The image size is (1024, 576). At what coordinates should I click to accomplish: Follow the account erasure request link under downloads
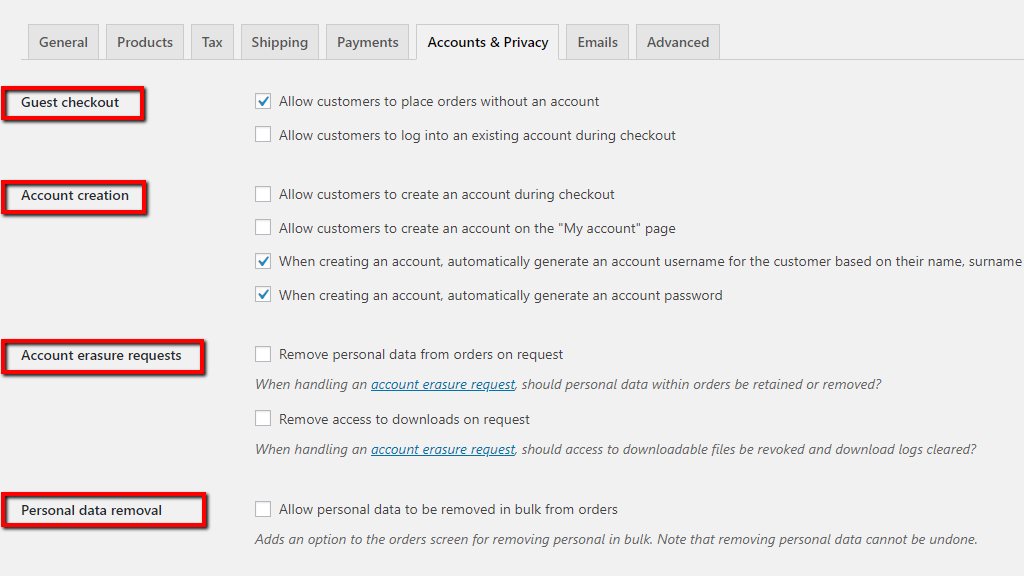443,449
